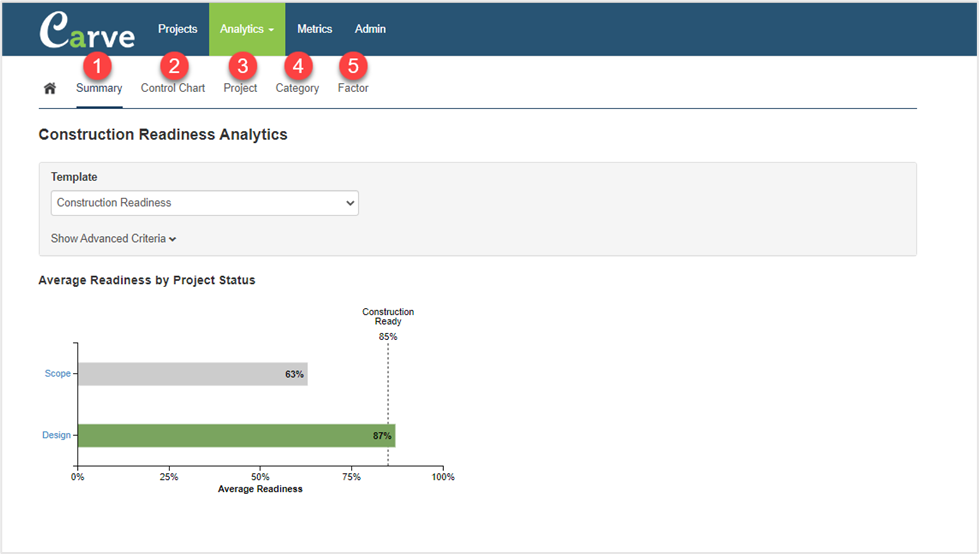
Task: Click the Template field label
Action: [74, 177]
